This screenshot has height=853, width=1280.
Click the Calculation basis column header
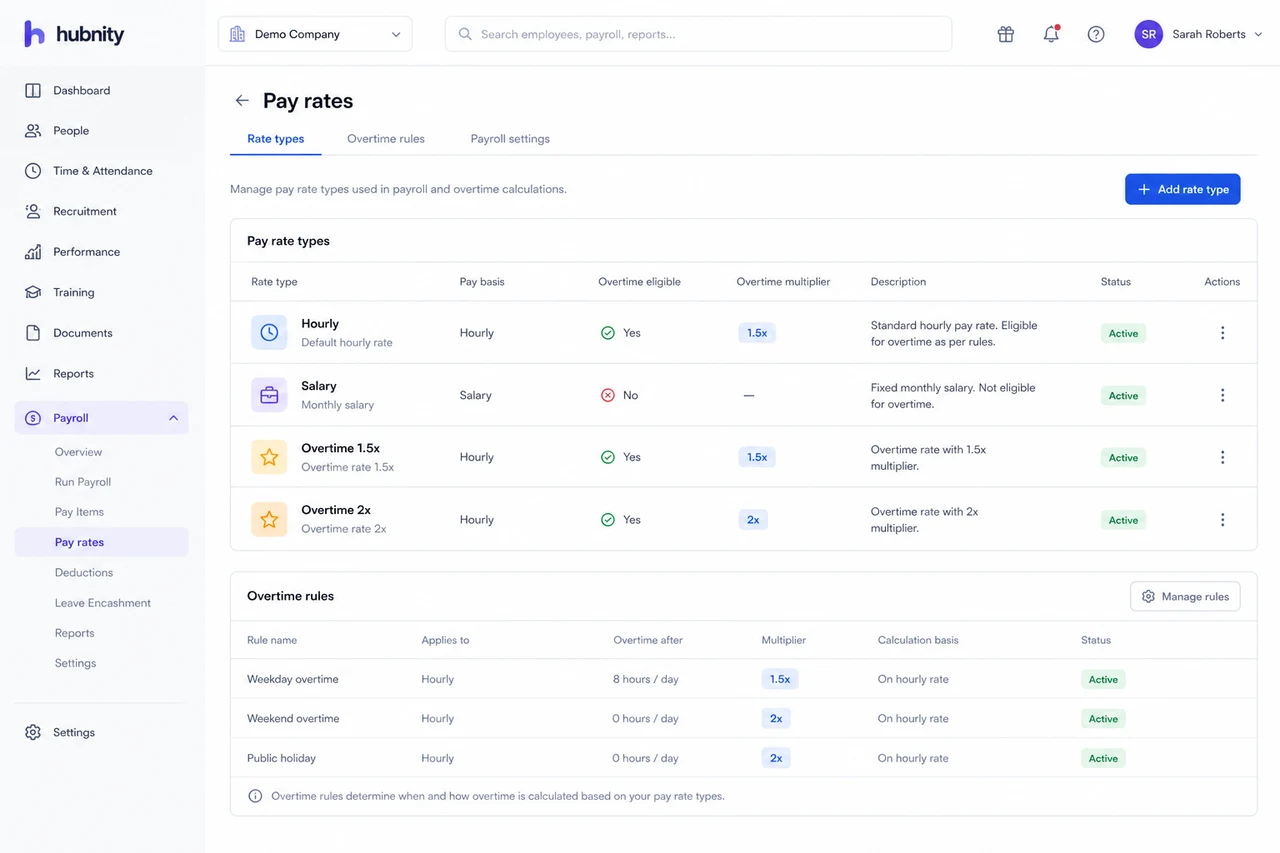(x=918, y=640)
